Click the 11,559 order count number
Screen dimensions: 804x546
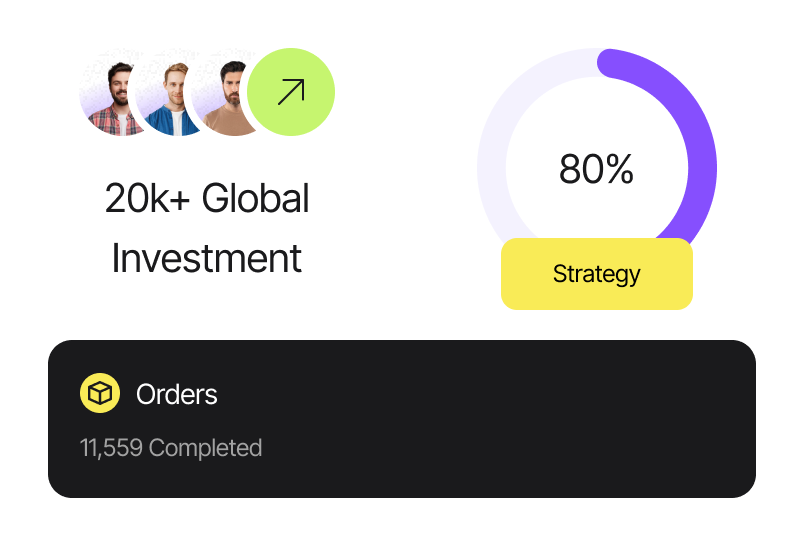111,448
